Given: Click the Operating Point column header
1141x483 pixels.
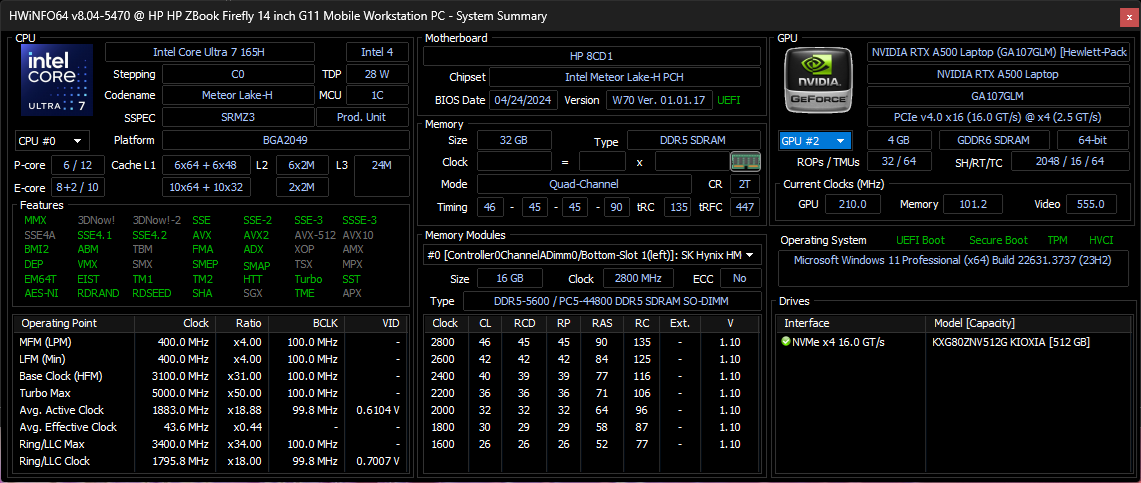Looking at the screenshot, I should pos(58,323).
